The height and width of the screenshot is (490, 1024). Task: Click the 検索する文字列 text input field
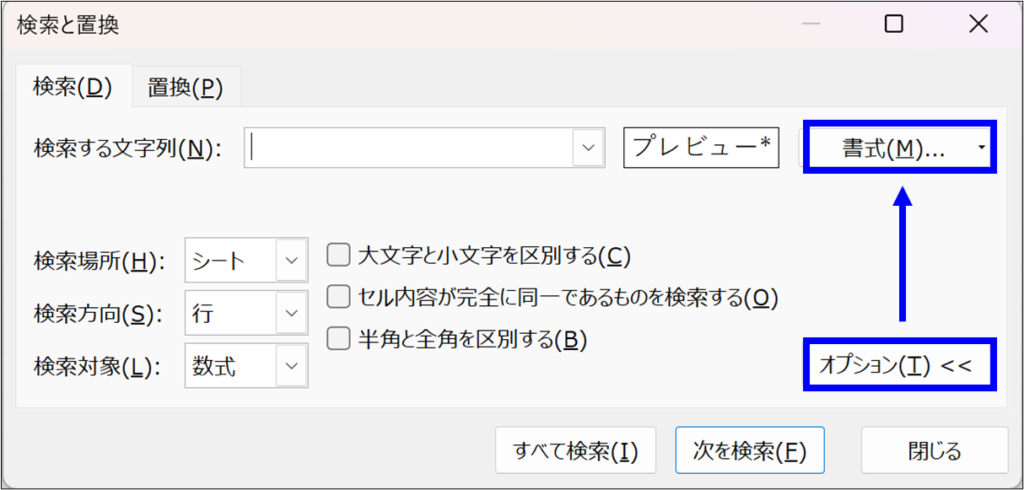[x=408, y=148]
